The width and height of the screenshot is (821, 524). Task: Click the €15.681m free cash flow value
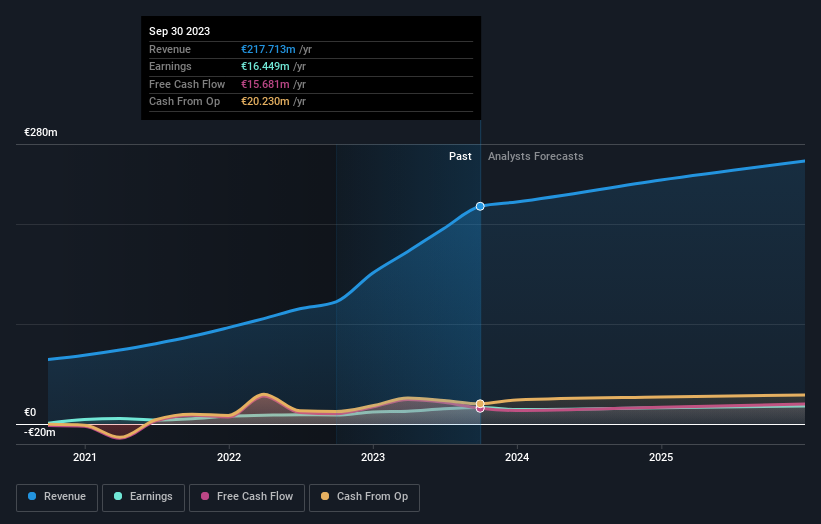pyautogui.click(x=265, y=84)
